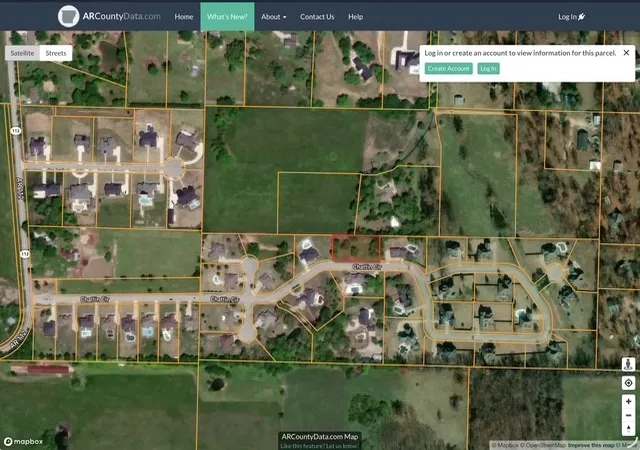Viewport: 640px width, 450px height.
Task: Expand the About dropdown menu
Action: click(x=273, y=17)
